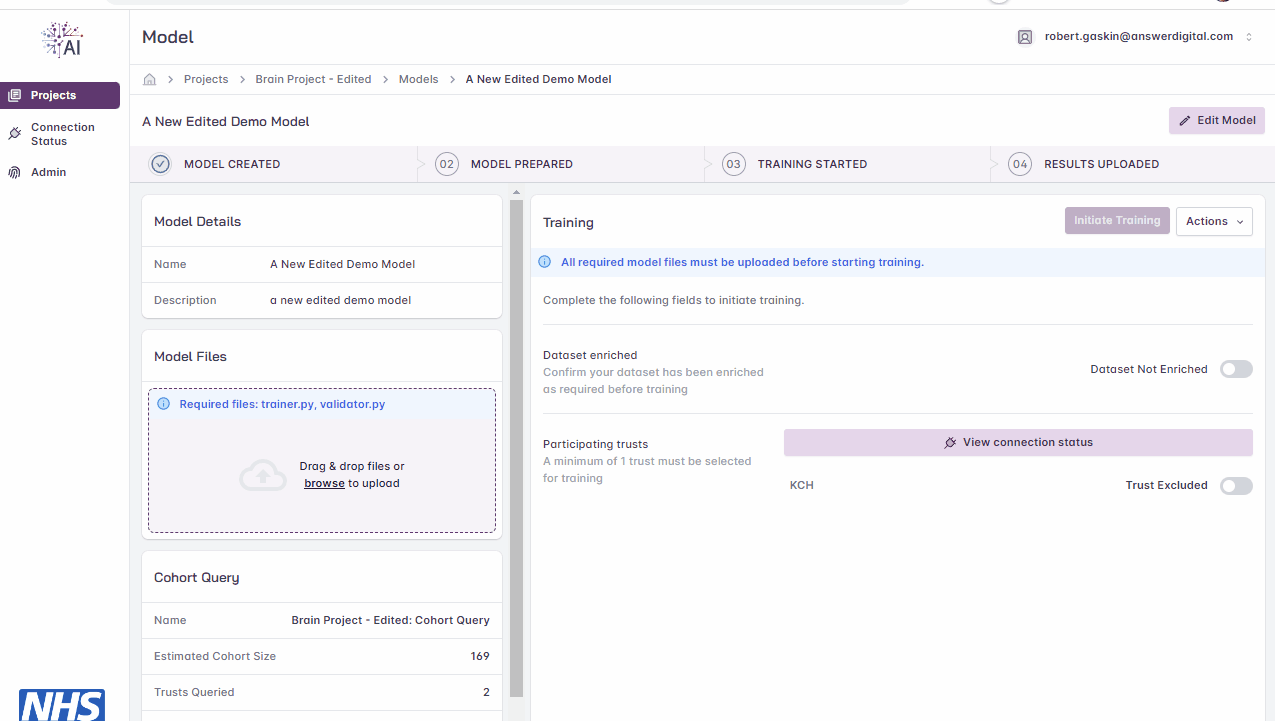Viewport: 1275px width, 721px height.
Task: Click the pencil icon on Edit Model
Action: coord(1185,121)
